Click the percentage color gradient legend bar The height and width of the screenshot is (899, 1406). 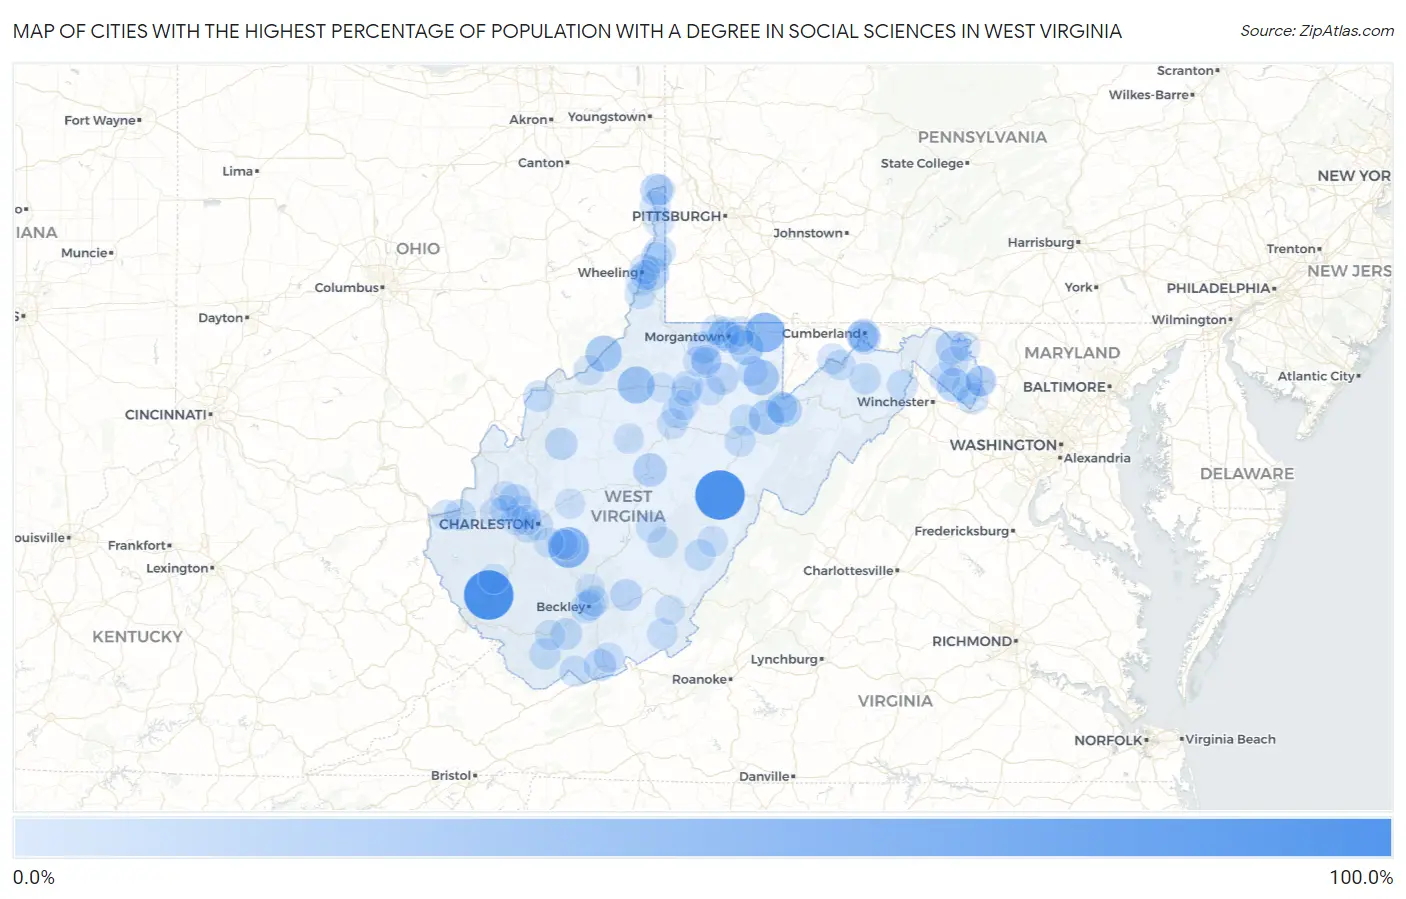click(702, 838)
